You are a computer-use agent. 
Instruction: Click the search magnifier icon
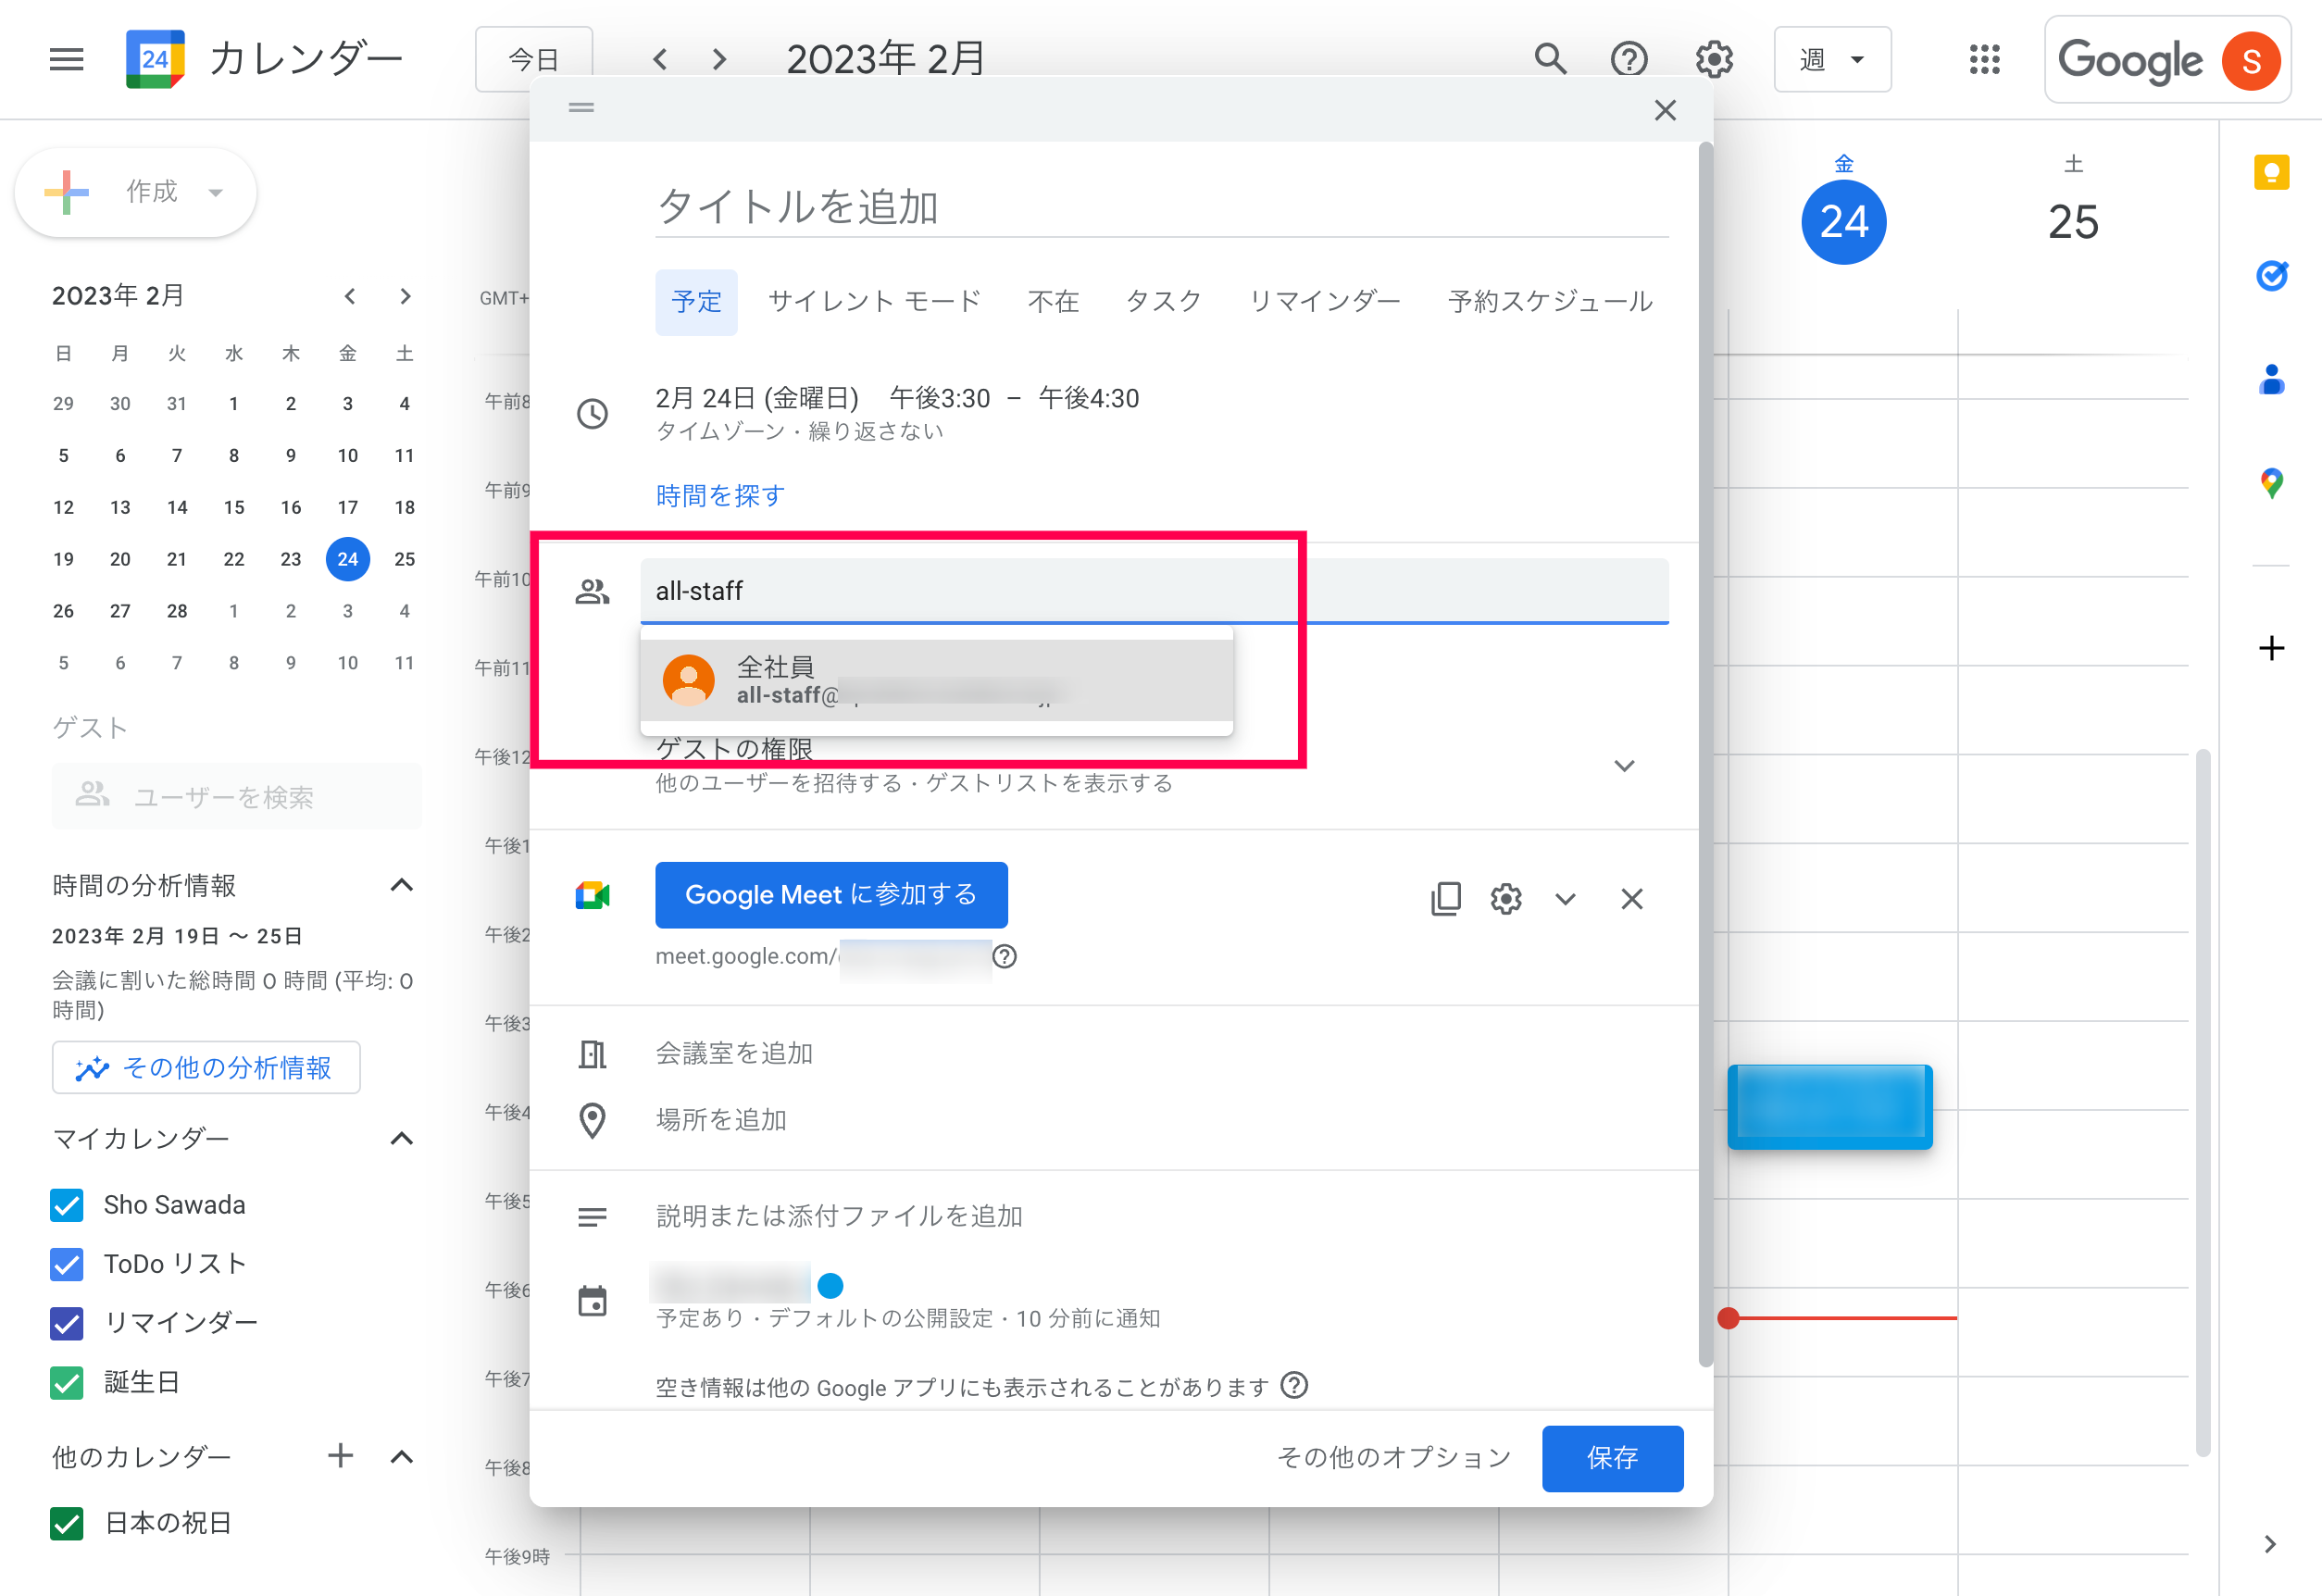coord(1550,59)
